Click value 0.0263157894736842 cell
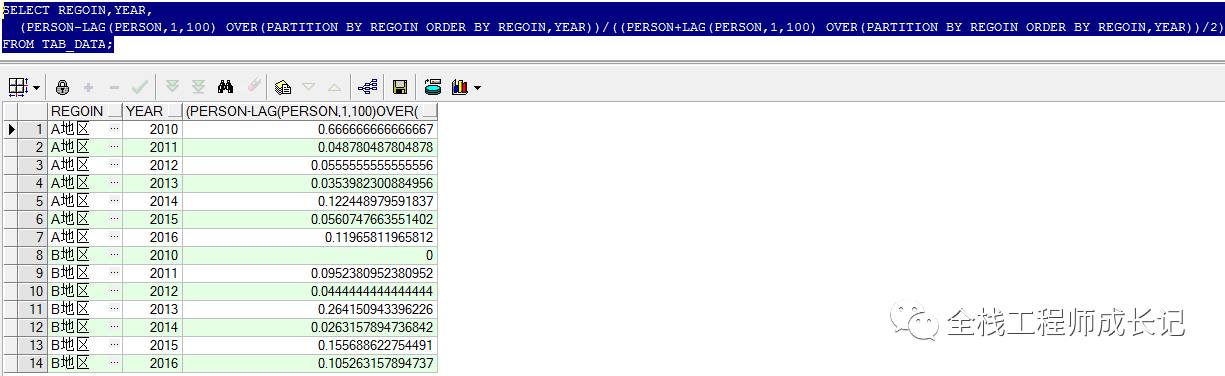 [311, 327]
